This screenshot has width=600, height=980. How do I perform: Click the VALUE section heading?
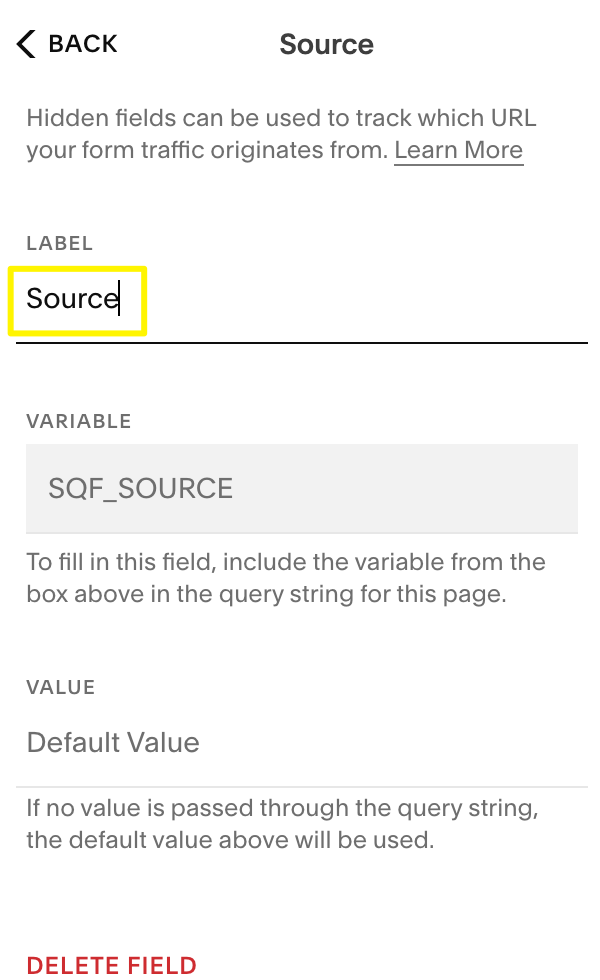tap(61, 688)
